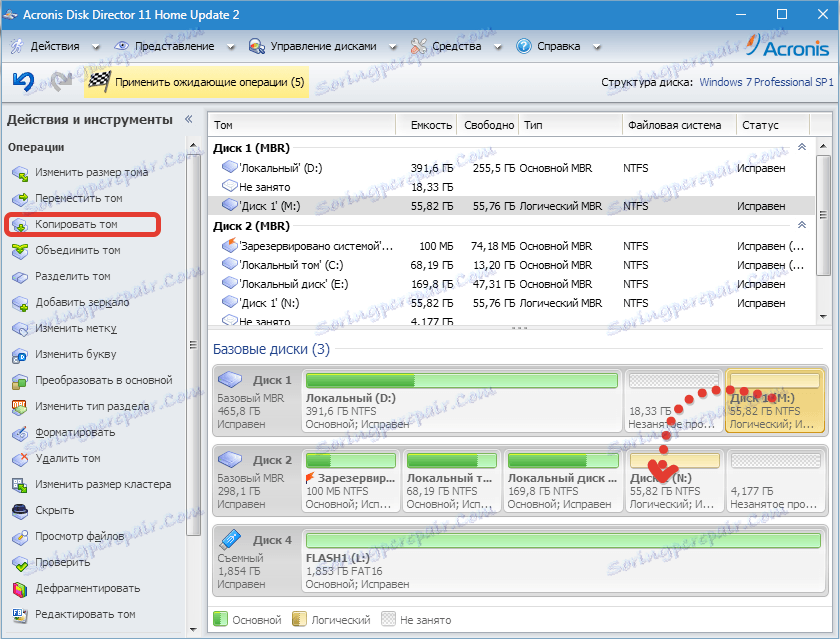Click the Форматировать icon
The width and height of the screenshot is (840, 639).
pos(20,433)
